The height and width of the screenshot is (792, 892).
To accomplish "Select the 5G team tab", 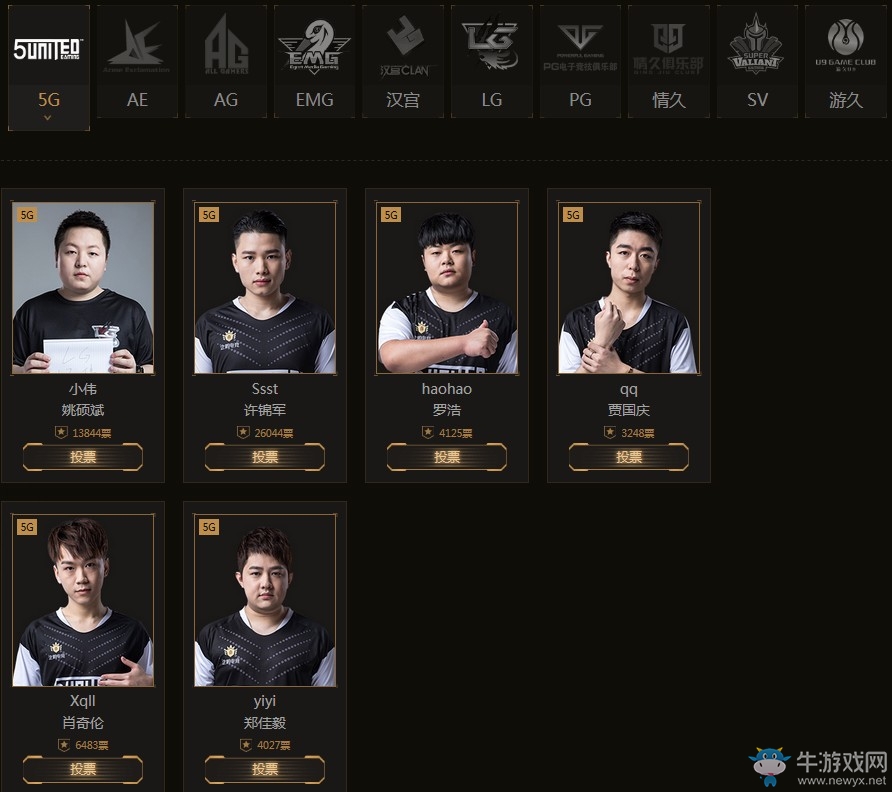I will pos(49,68).
